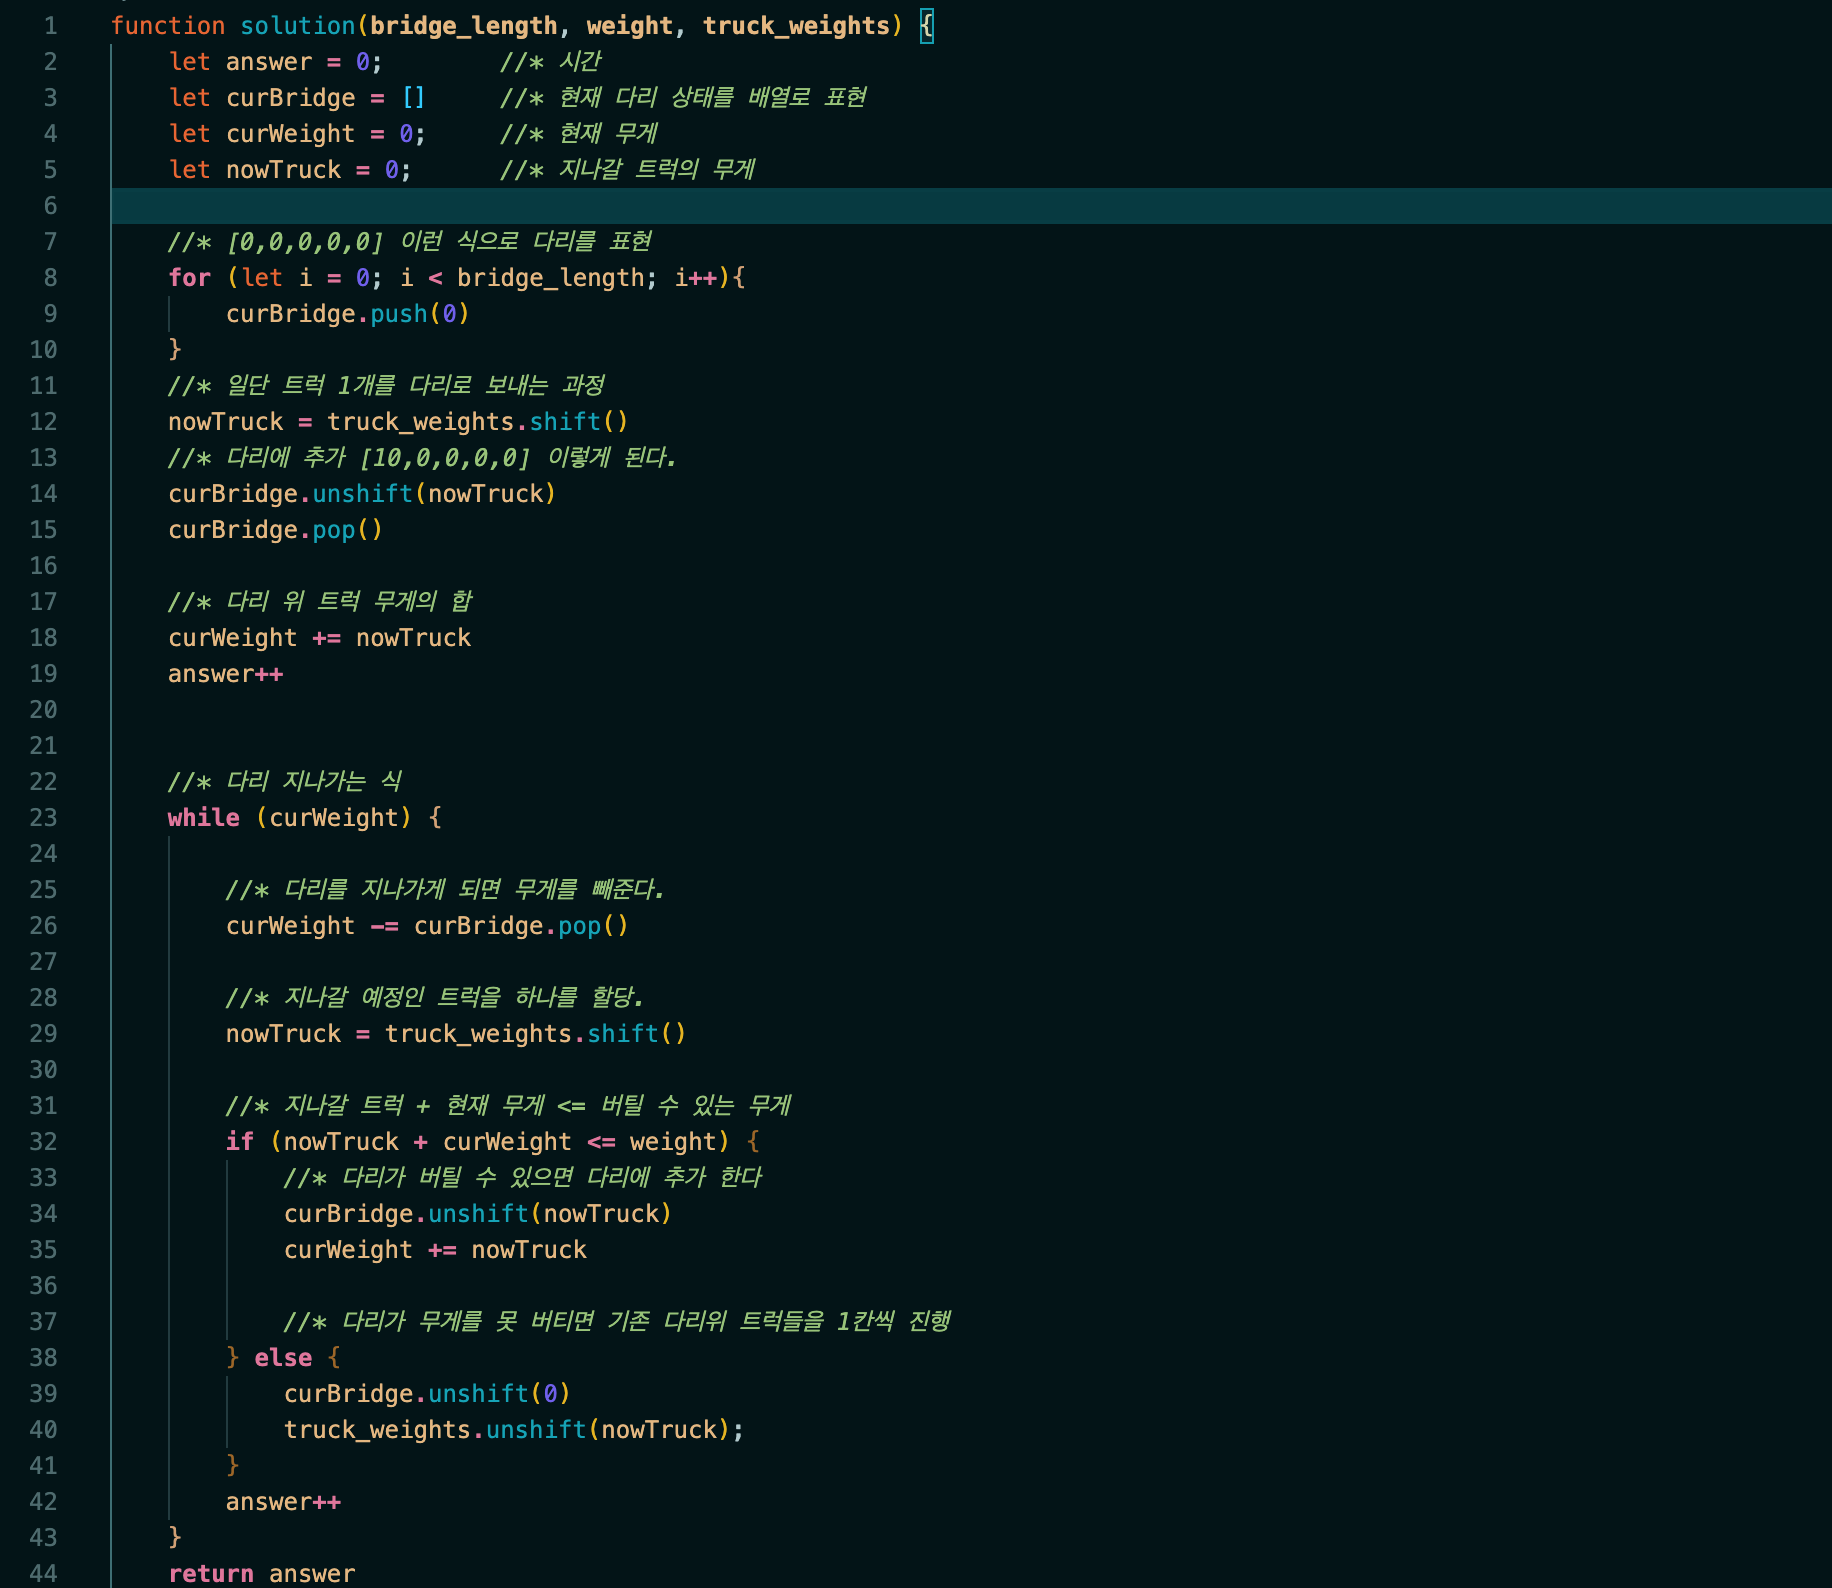
Task: Click line number 23 in the gutter
Action: pyautogui.click(x=43, y=818)
